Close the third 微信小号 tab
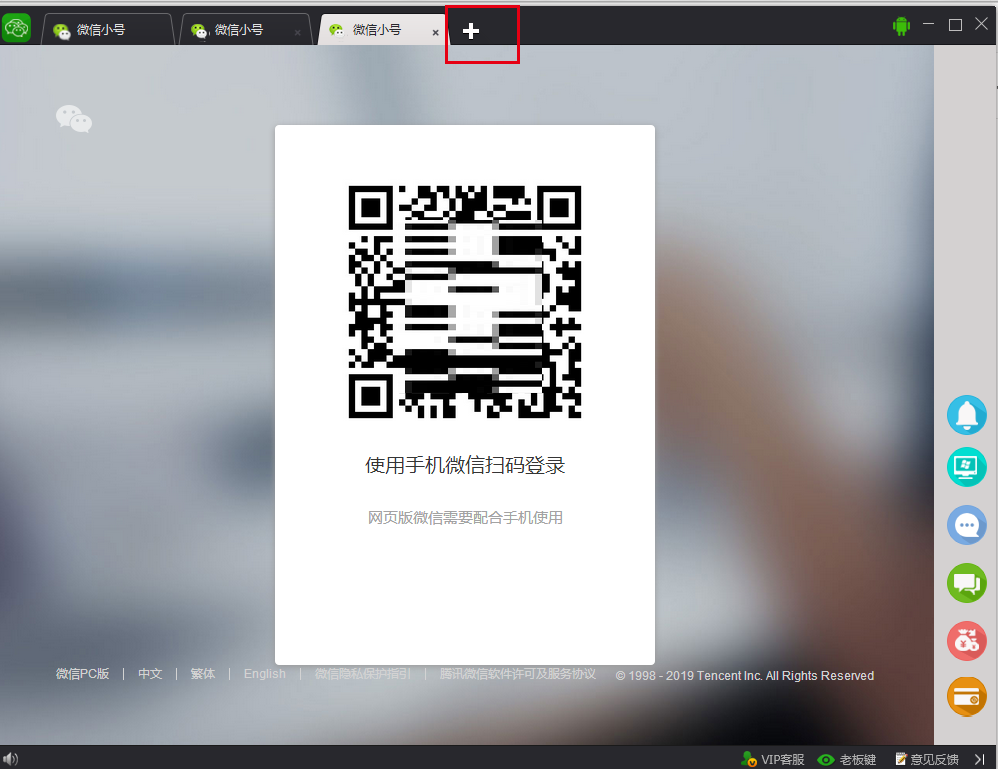998x769 pixels. 434,31
